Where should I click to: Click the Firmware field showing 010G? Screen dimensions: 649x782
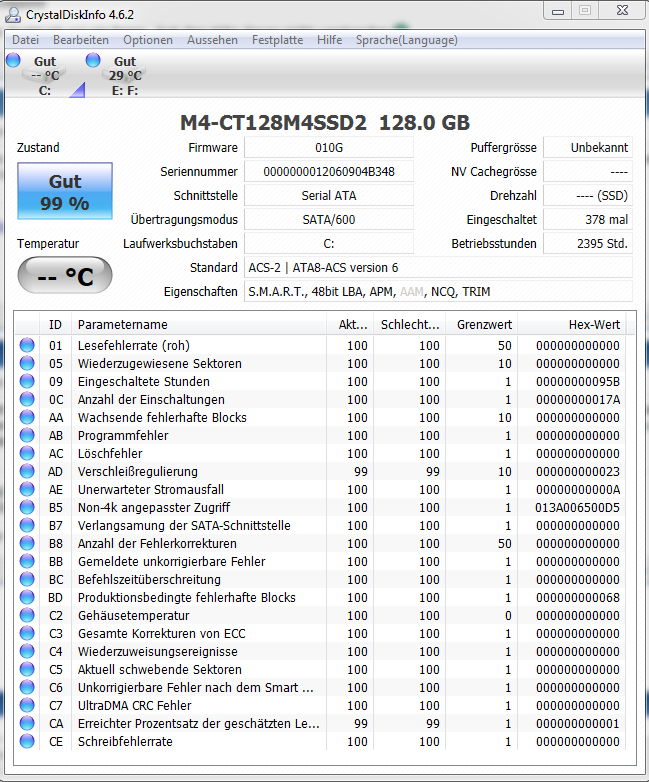pyautogui.click(x=329, y=148)
